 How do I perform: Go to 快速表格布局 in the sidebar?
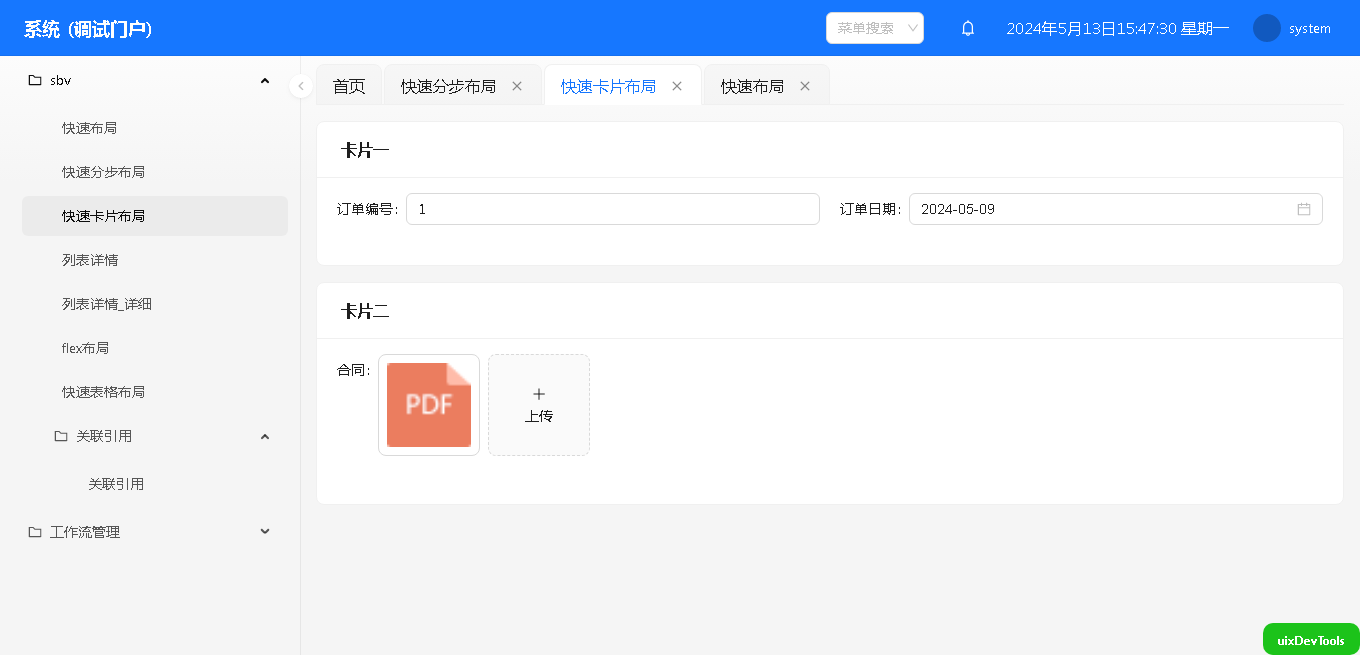[103, 392]
